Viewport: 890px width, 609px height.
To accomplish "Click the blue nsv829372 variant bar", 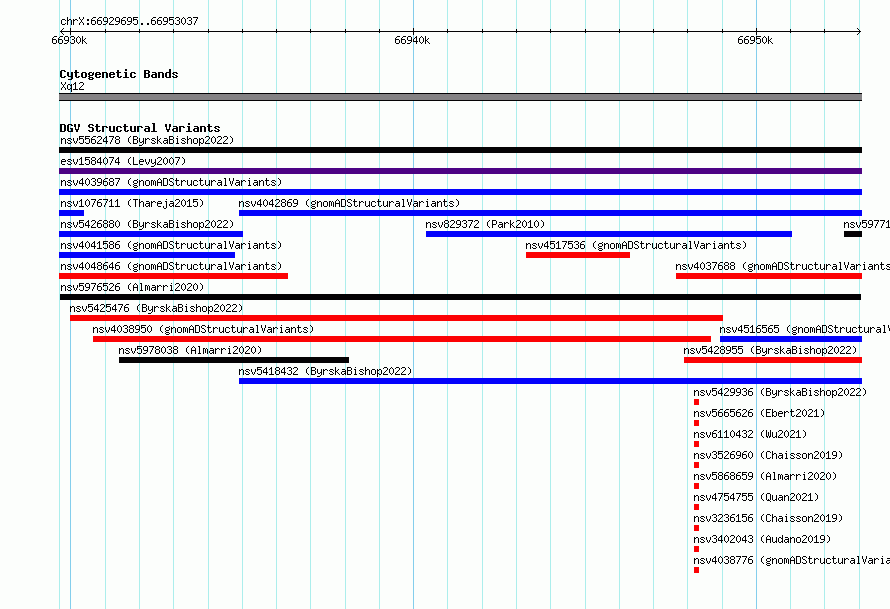I will point(609,234).
